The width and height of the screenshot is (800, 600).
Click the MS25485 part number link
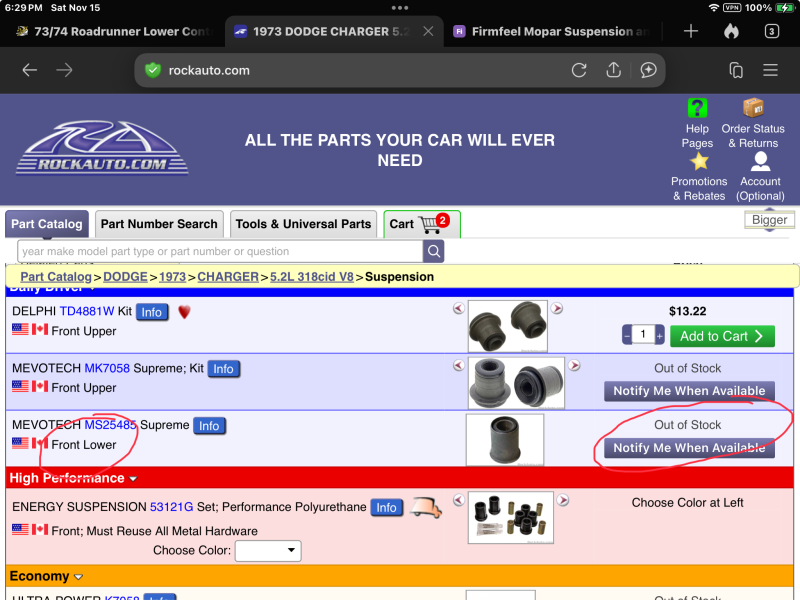click(x=110, y=425)
